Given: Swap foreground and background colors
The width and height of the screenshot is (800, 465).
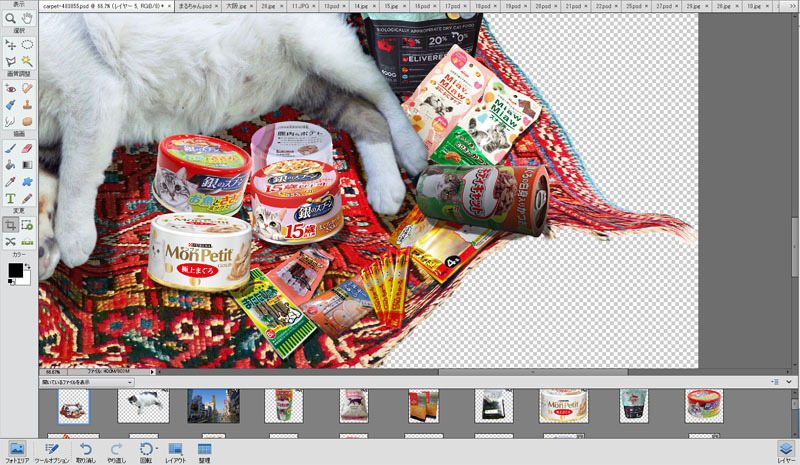Looking at the screenshot, I should tap(28, 266).
